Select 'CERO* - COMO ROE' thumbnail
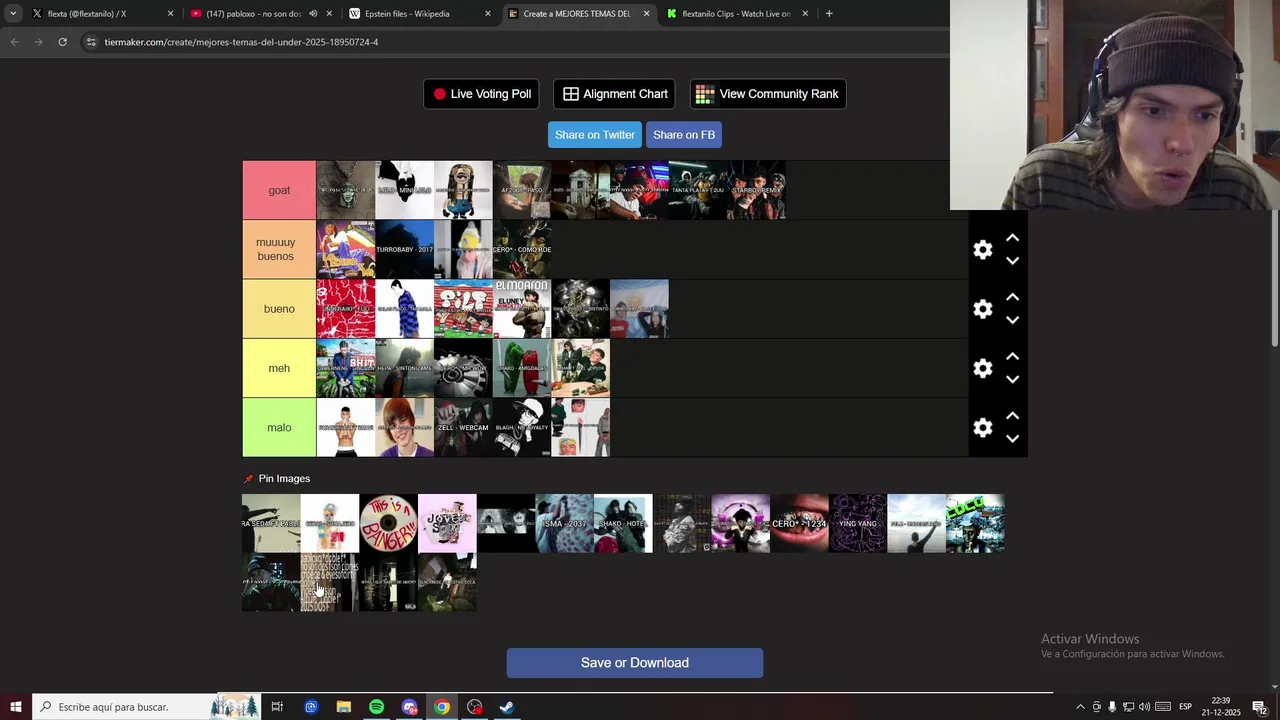This screenshot has width=1280, height=720. (x=522, y=250)
